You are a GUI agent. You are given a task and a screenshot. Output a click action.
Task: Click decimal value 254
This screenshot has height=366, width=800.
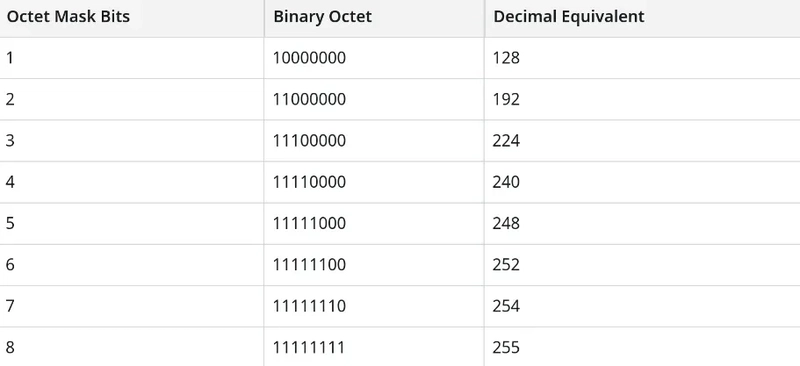coord(506,306)
